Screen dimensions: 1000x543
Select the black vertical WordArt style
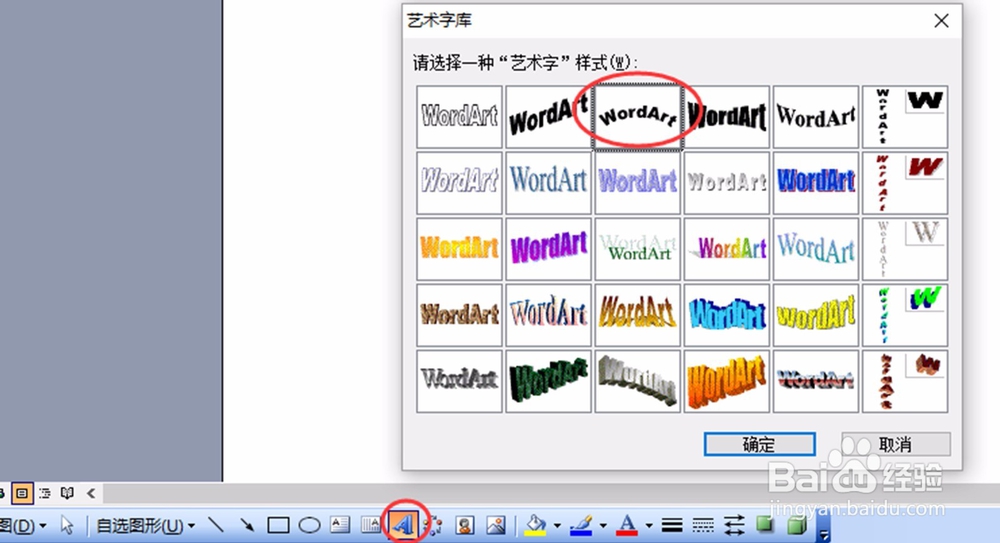point(905,117)
